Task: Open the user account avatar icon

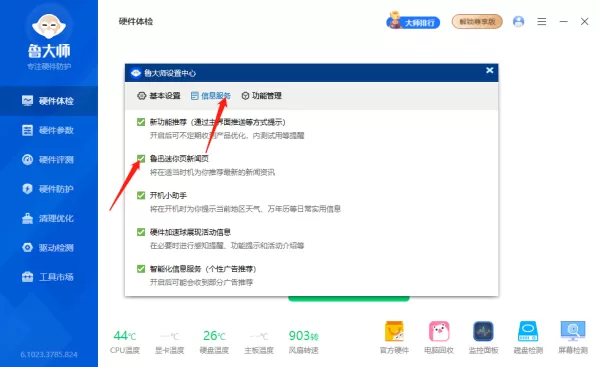Action: pyautogui.click(x=518, y=21)
